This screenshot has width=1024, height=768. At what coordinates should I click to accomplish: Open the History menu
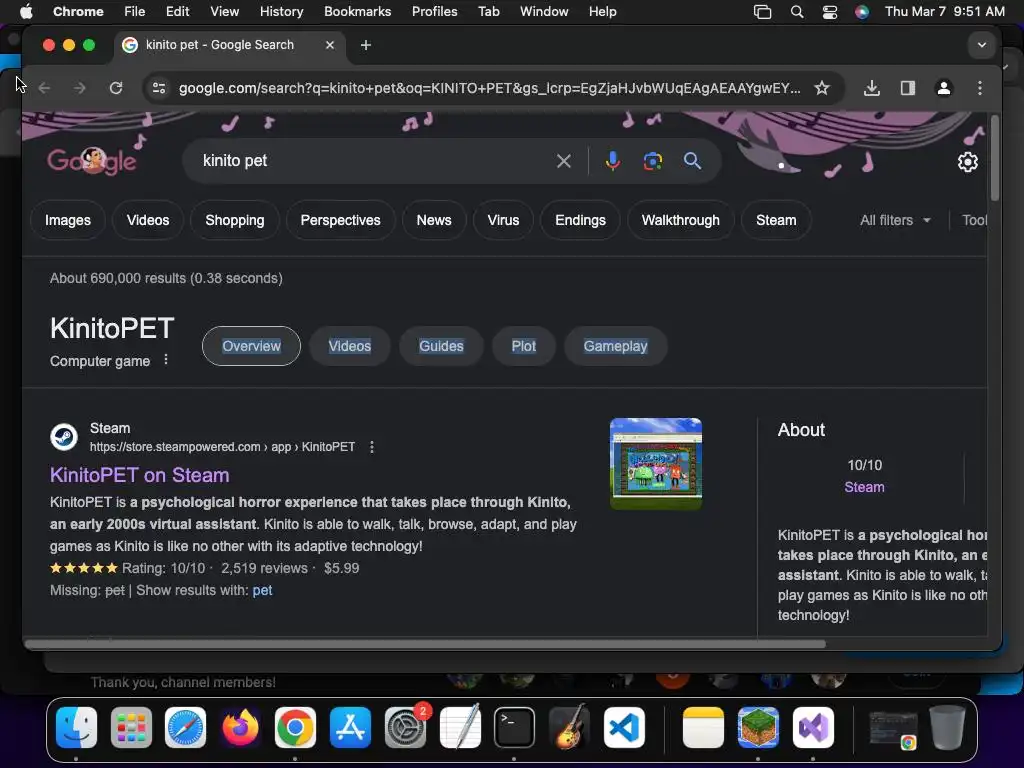(x=281, y=12)
